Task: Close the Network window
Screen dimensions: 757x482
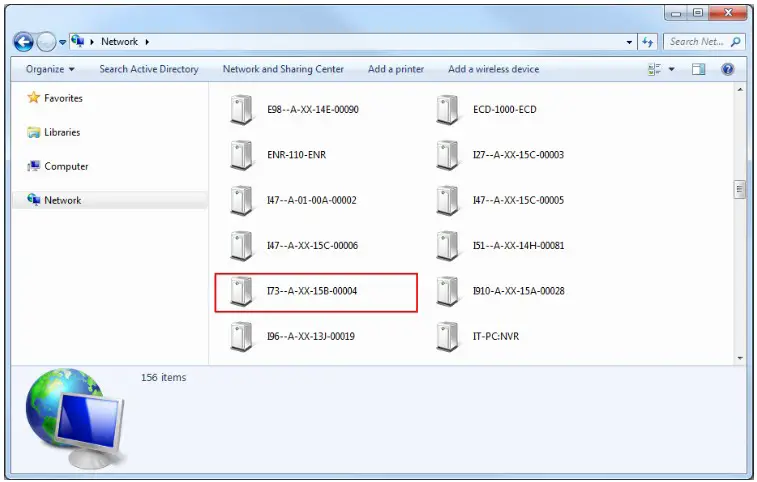Action: coord(728,13)
